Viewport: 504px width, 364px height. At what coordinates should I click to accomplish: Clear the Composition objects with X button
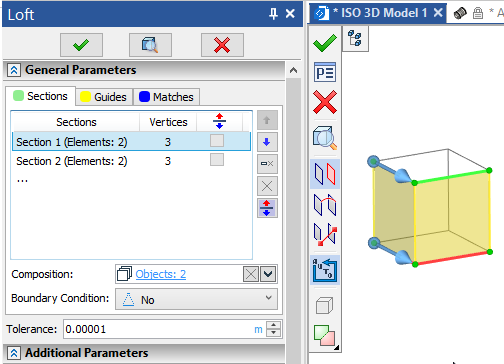pyautogui.click(x=251, y=274)
